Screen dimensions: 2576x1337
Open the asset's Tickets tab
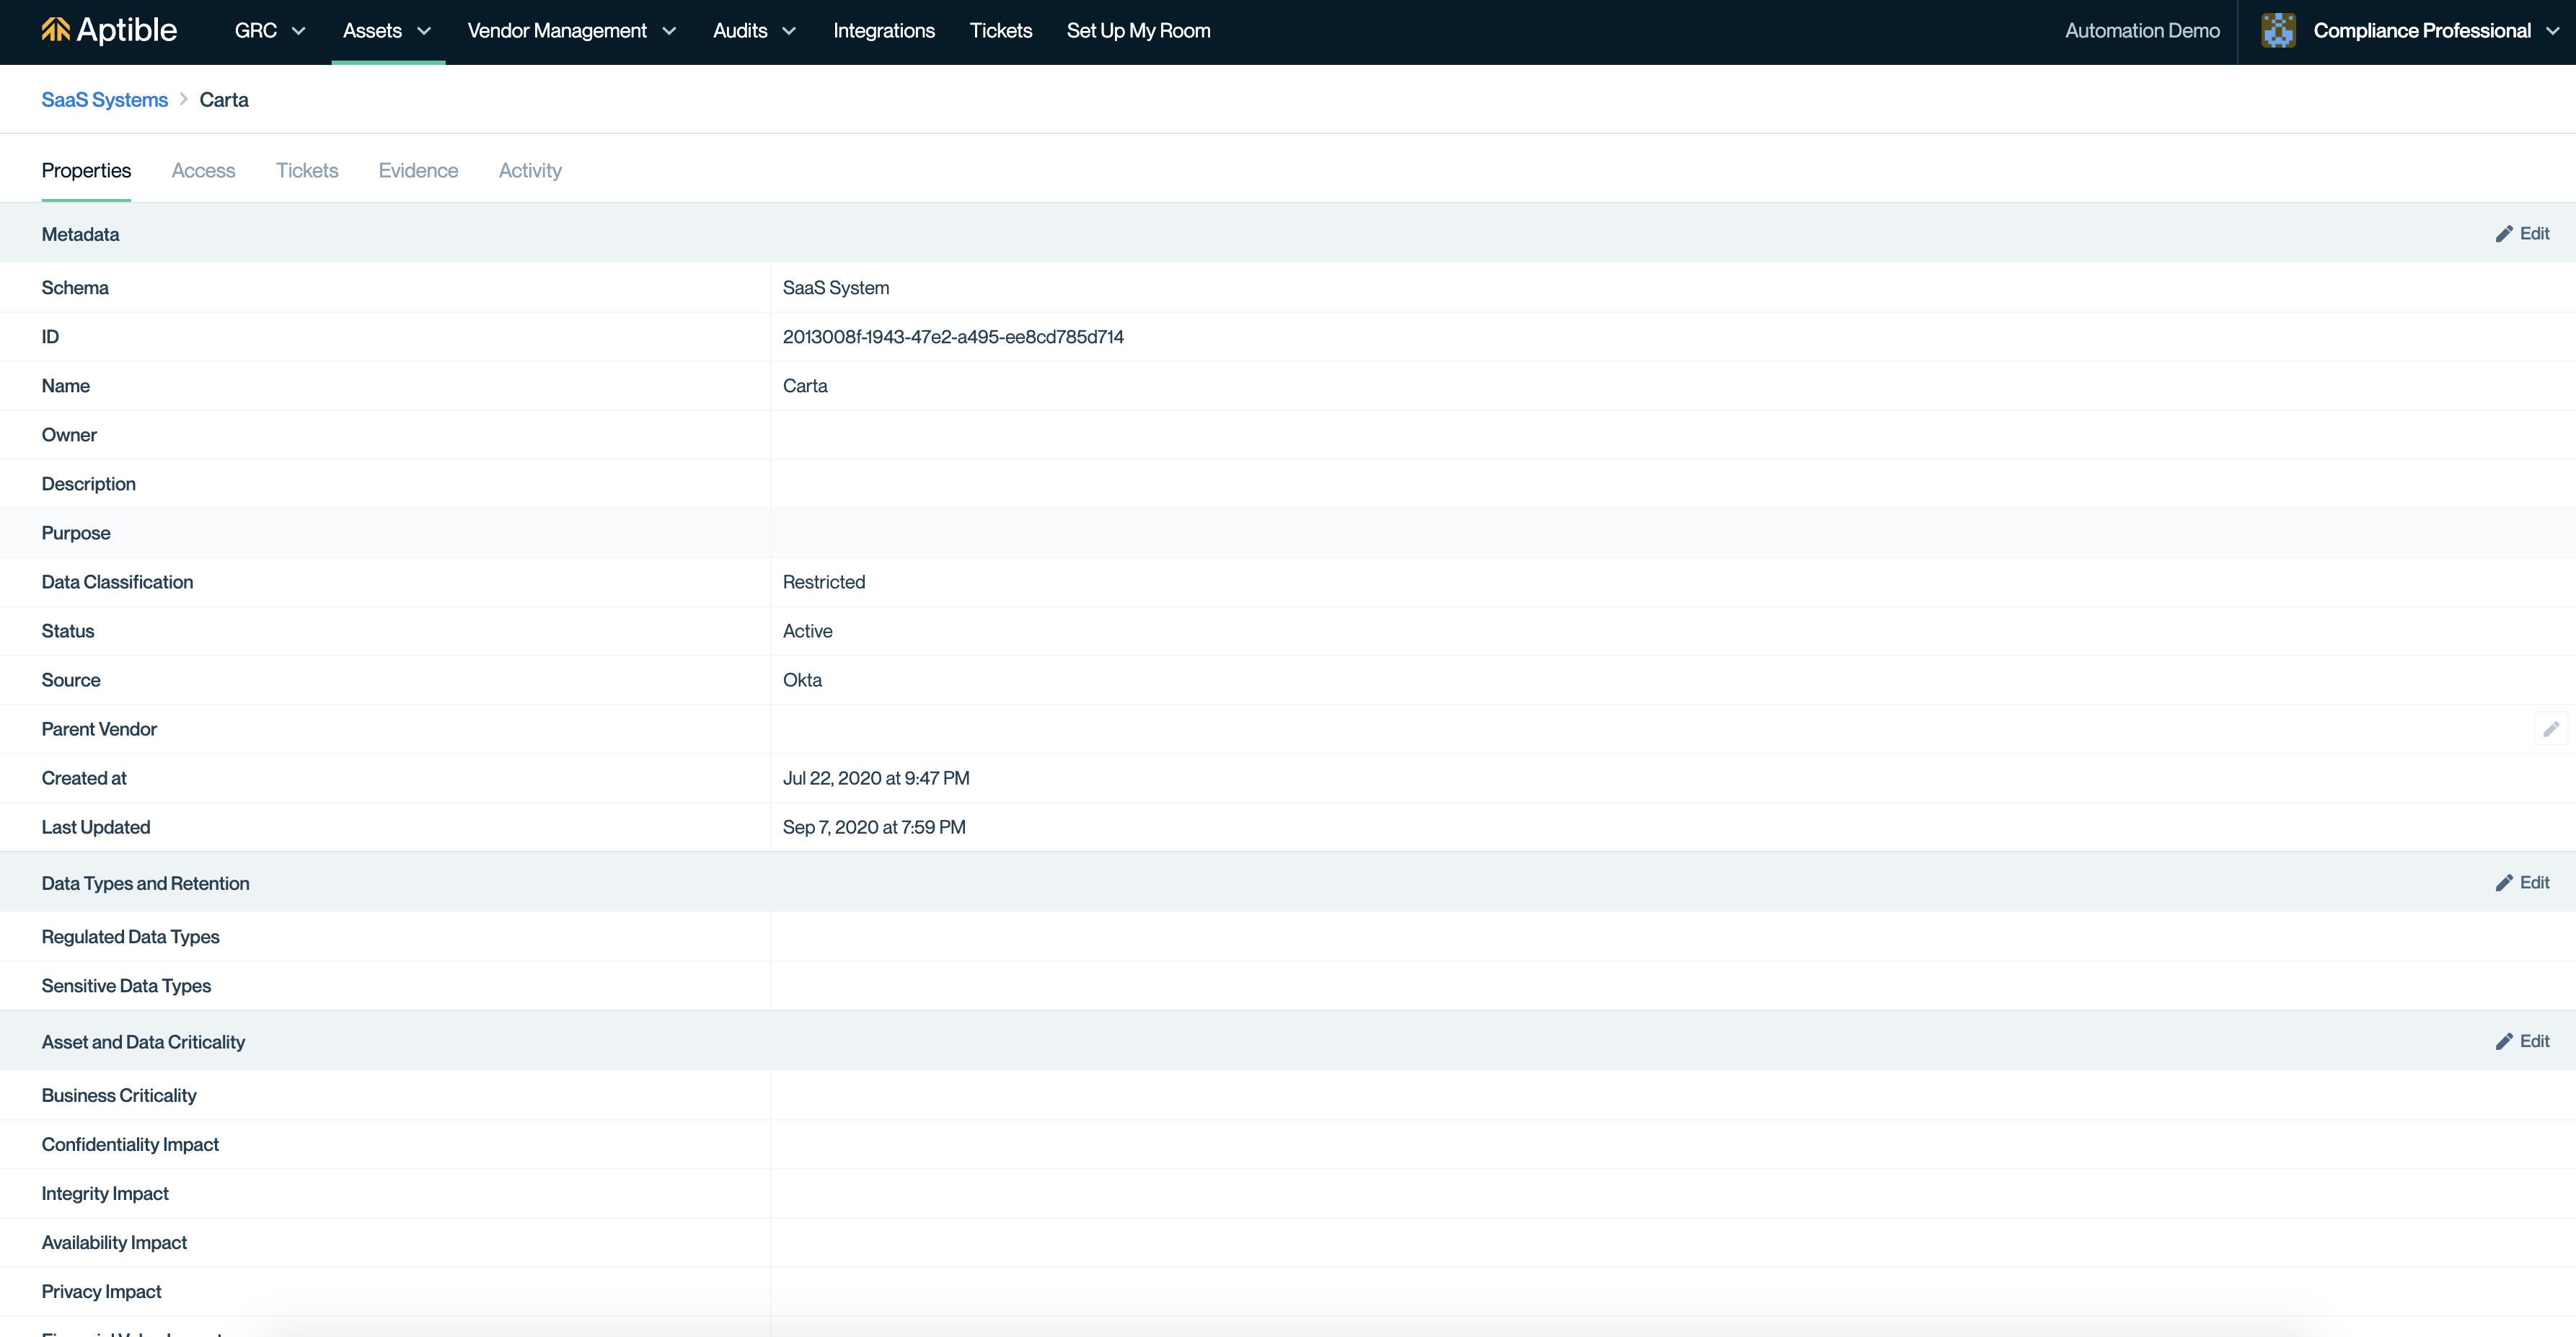(307, 171)
